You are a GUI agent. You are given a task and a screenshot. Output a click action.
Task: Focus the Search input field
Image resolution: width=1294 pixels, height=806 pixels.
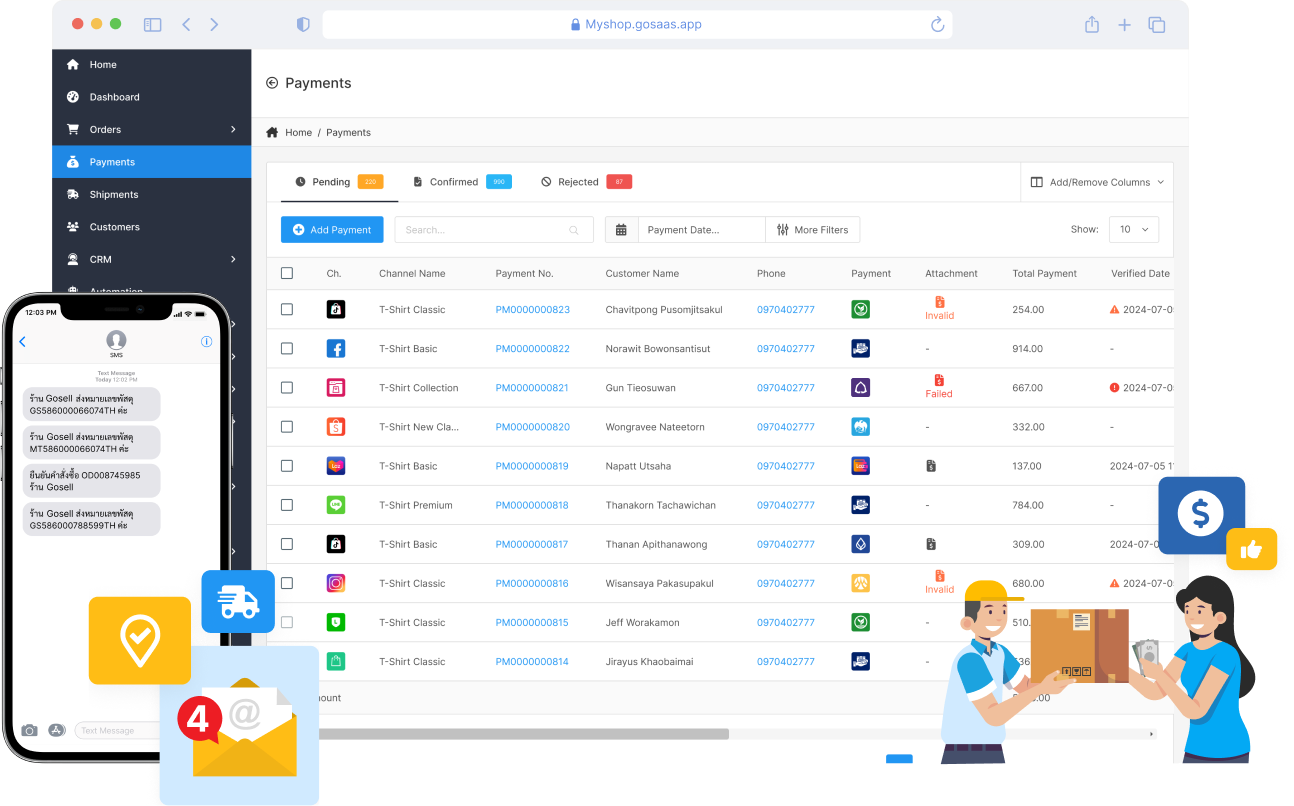tap(494, 230)
